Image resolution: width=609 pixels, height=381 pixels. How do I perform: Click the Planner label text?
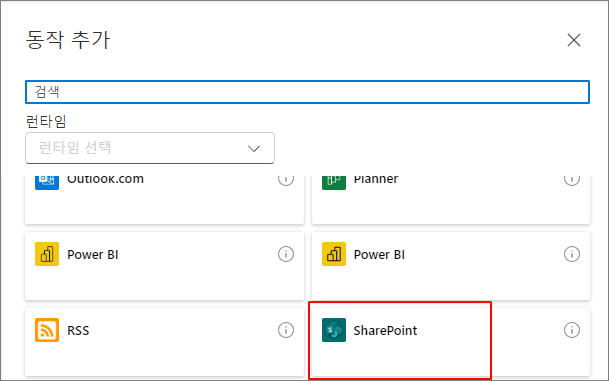pyautogui.click(x=376, y=180)
